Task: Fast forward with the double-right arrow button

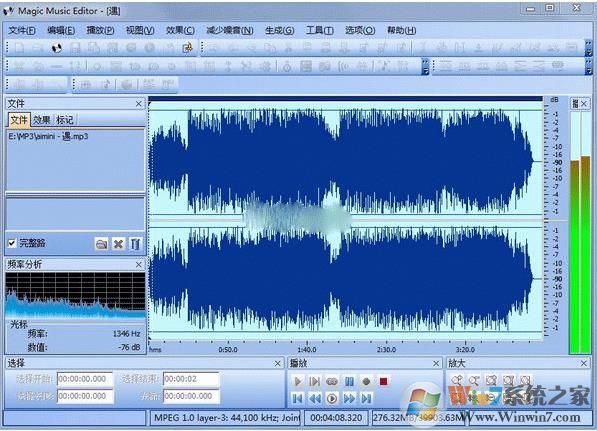Action: (349, 398)
